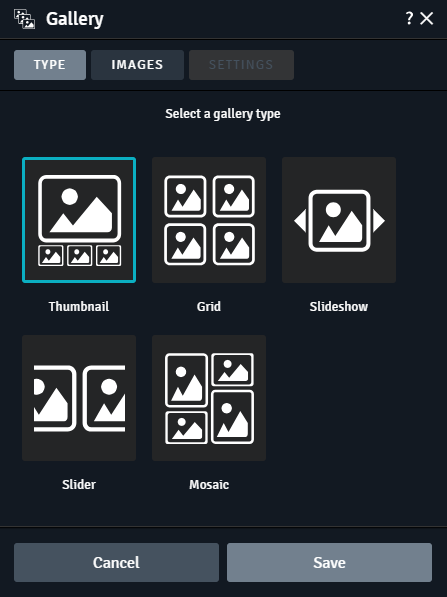Viewport: 447px width, 597px height.
Task: Select the Slider gallery type icon
Action: coord(79,398)
